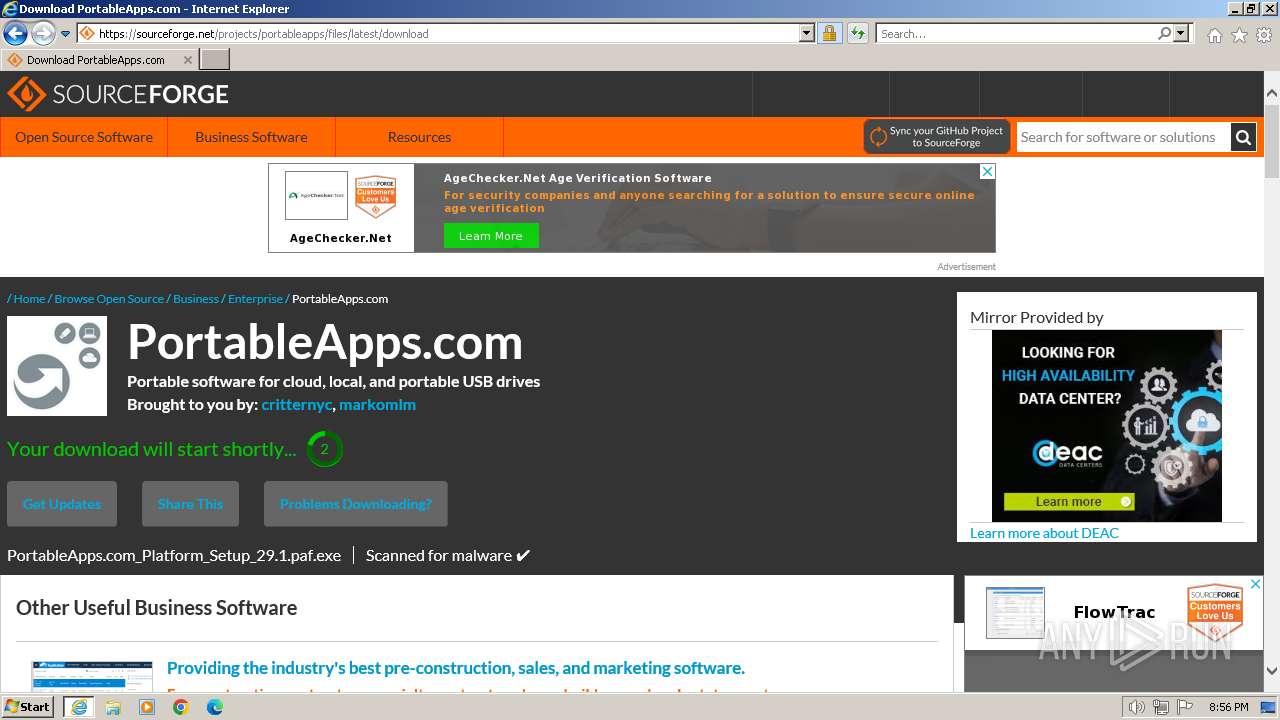Screen dimensions: 1280x720
Task: Select the Download PortableApps.com tab
Action: [x=96, y=60]
